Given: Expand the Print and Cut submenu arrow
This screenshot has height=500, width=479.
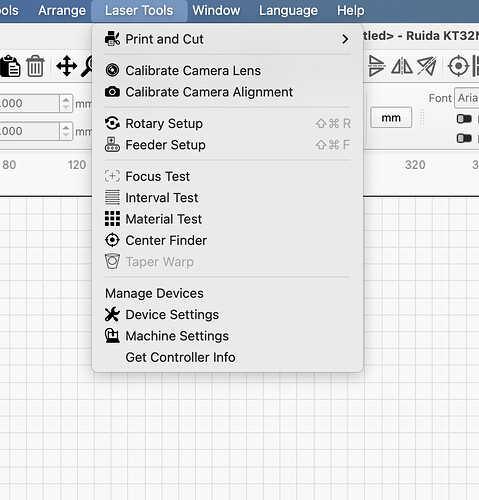Looking at the screenshot, I should coord(345,39).
